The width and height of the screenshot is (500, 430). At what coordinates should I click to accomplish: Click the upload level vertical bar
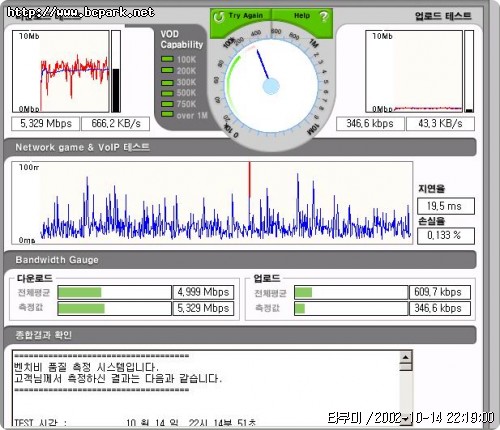pyautogui.click(x=469, y=71)
